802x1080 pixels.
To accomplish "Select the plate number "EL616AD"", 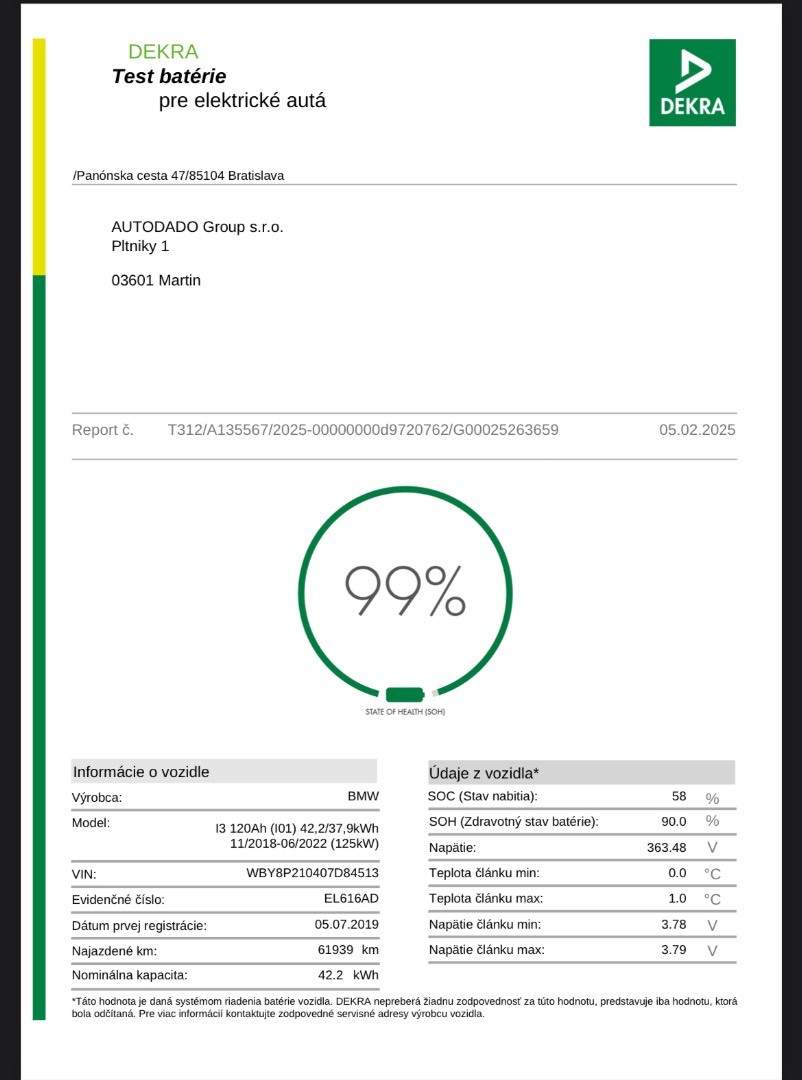I will pos(351,898).
